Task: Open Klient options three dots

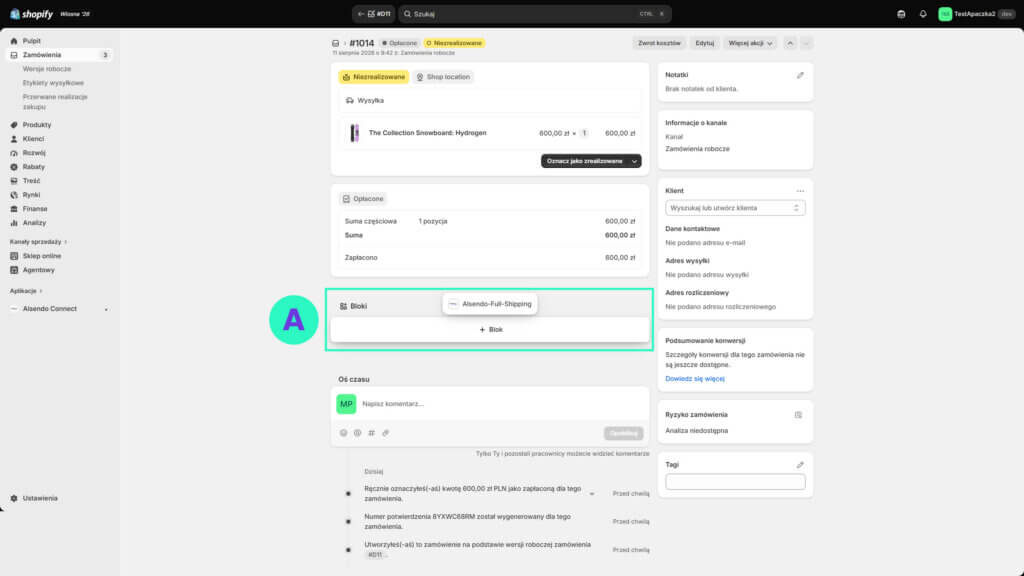Action: [x=800, y=191]
